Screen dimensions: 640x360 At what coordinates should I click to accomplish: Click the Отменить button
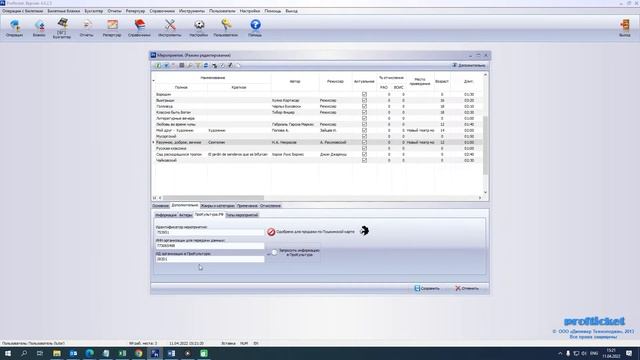(x=467, y=288)
